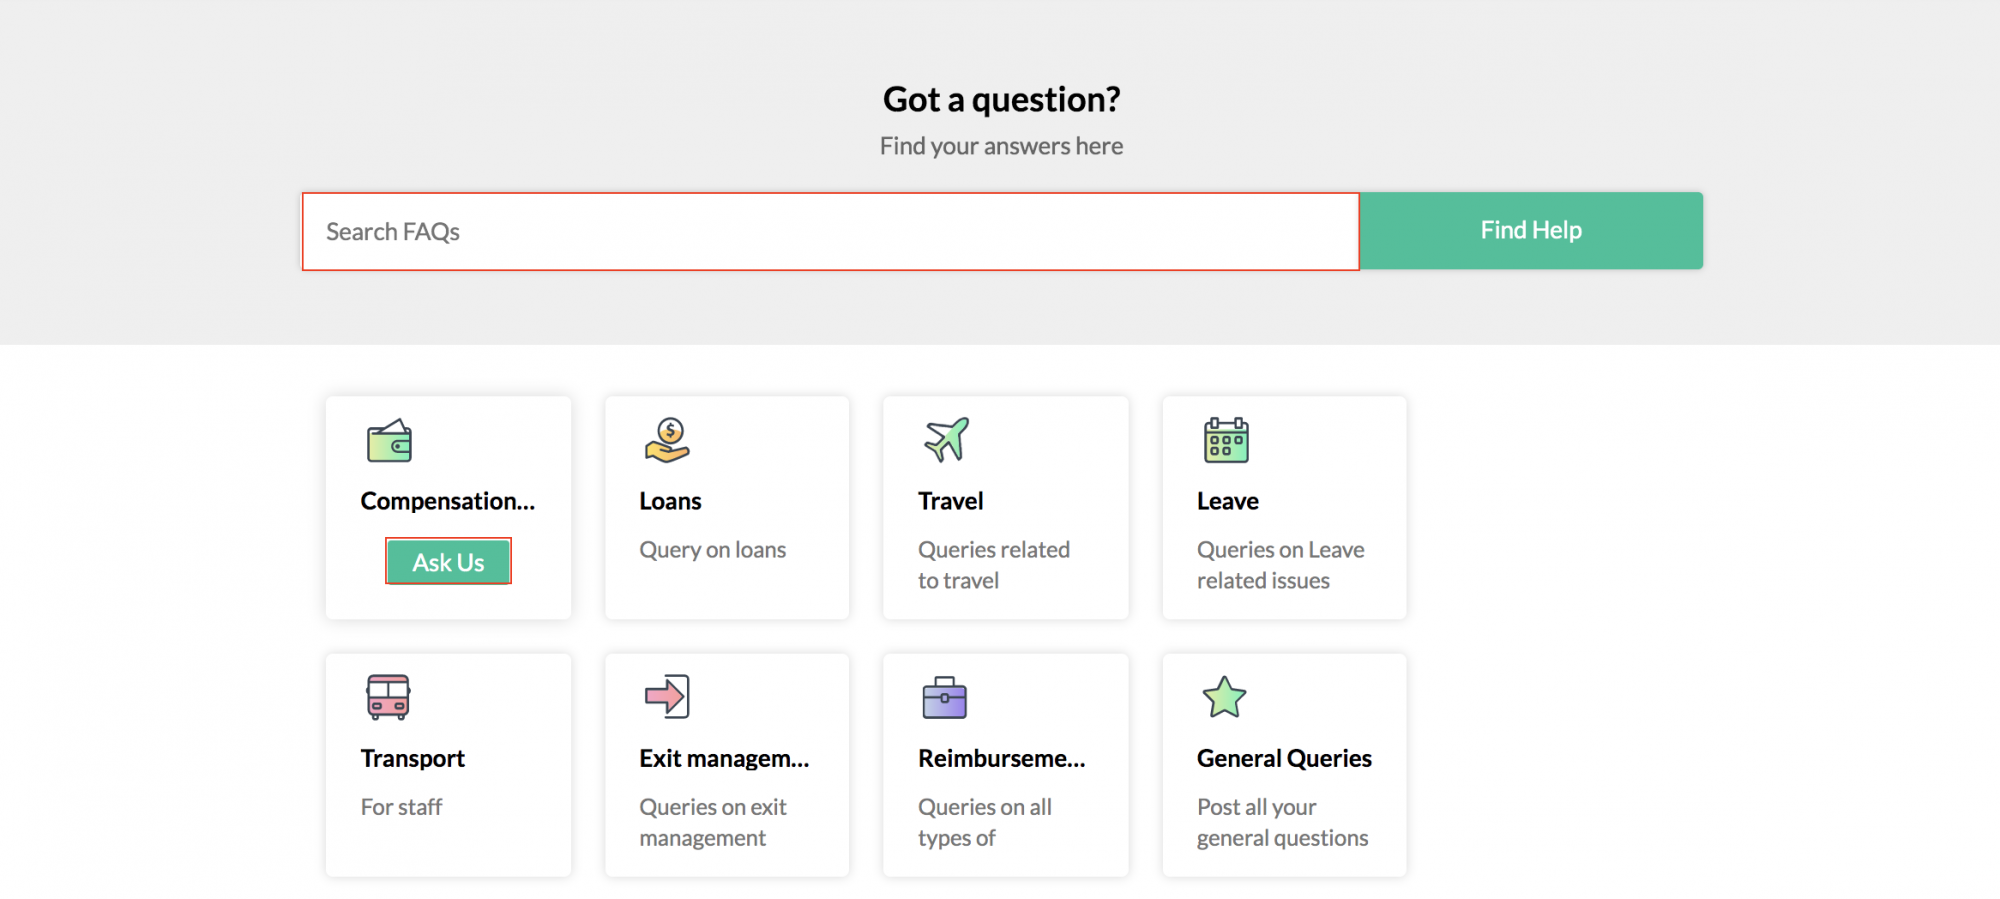This screenshot has width=2000, height=899.
Task: Click 'Queries on Leave related issues' description
Action: coord(1280,565)
